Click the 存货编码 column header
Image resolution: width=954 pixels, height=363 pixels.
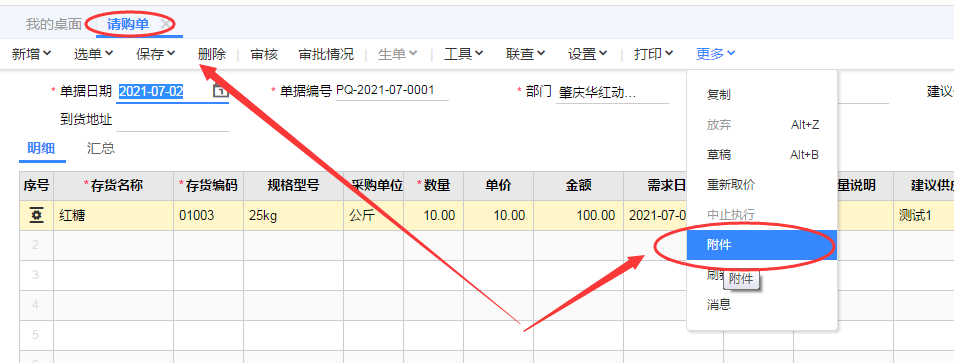pos(209,186)
